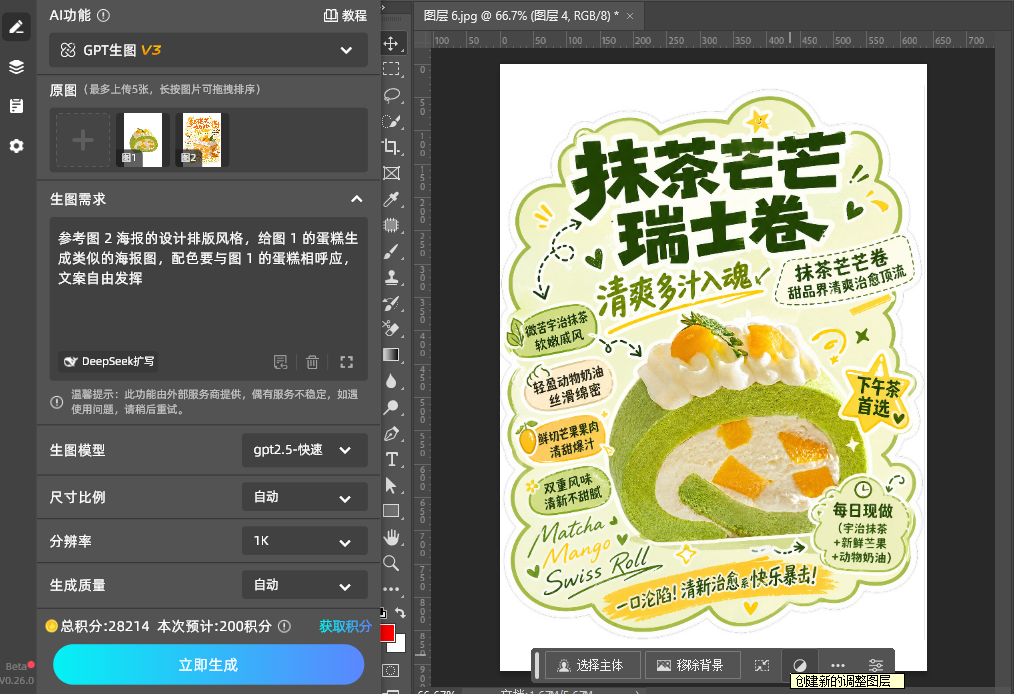Click the transform icon next to 移除背景
This screenshot has width=1014, height=694.
pos(762,665)
